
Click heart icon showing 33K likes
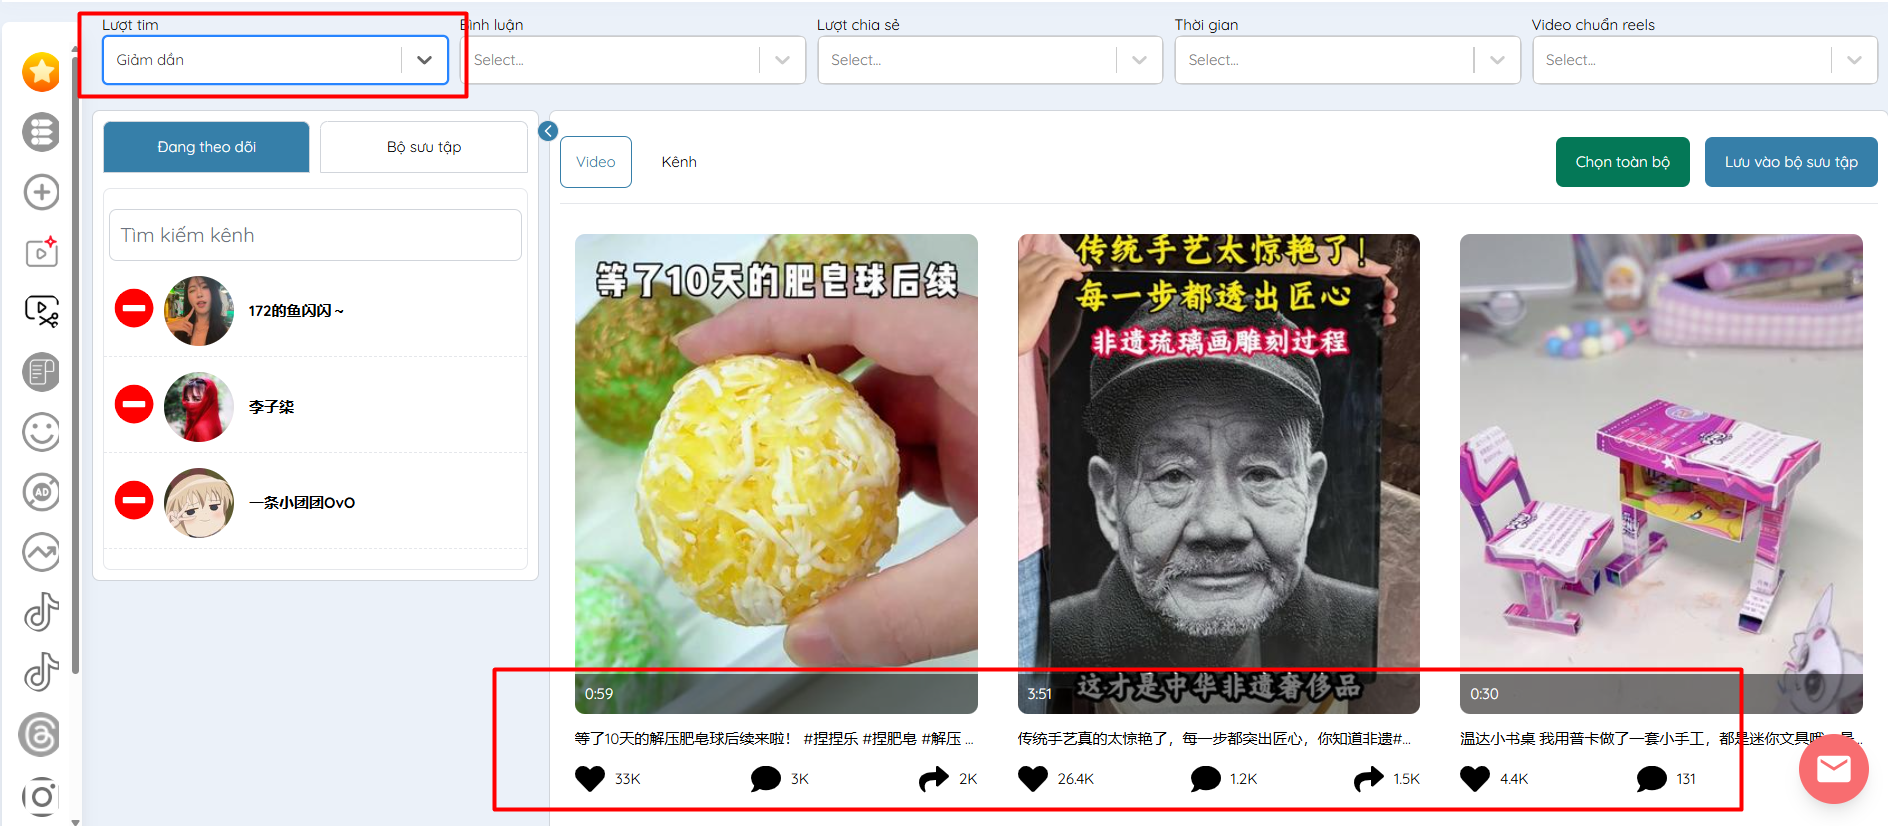point(590,778)
